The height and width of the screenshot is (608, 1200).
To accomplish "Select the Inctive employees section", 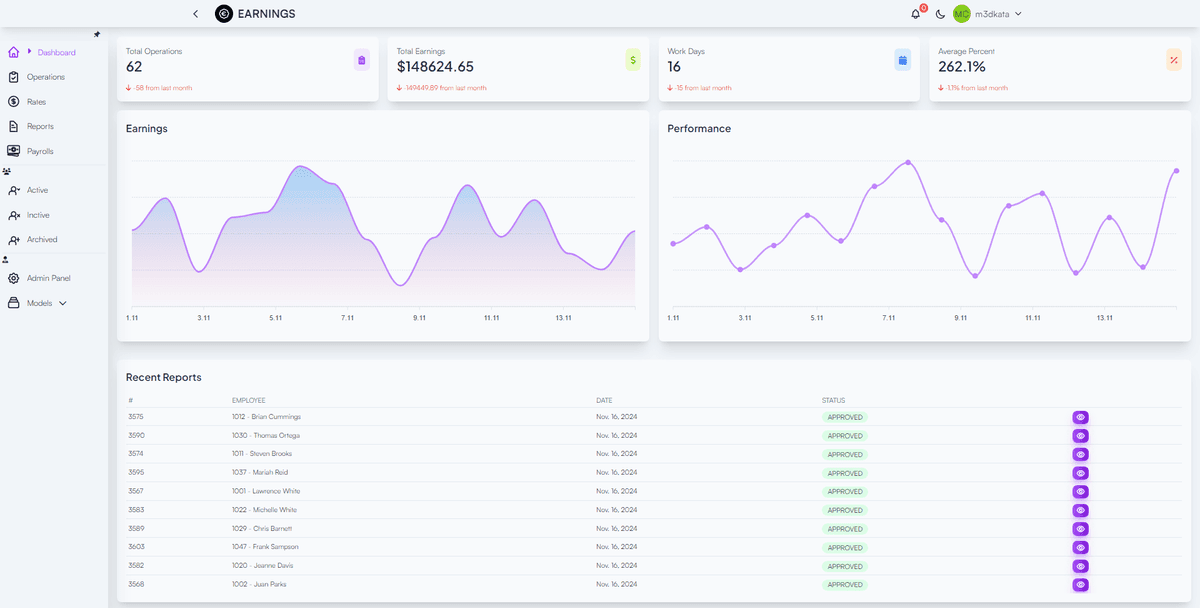I will coord(38,214).
